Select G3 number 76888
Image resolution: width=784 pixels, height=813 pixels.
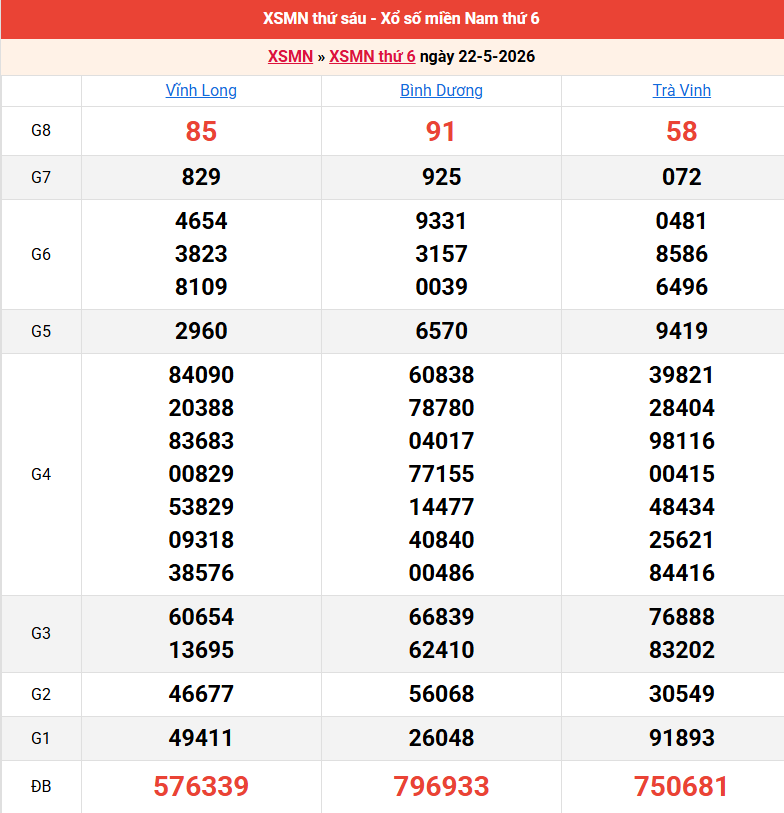tap(681, 617)
